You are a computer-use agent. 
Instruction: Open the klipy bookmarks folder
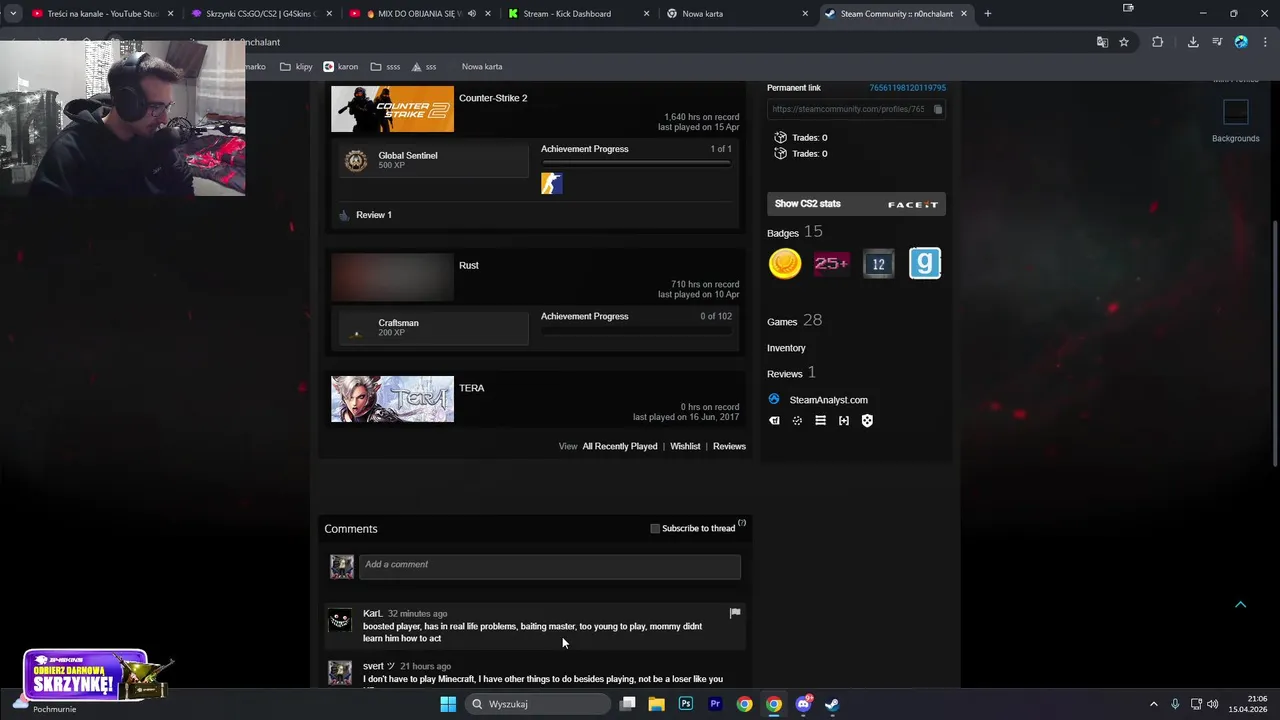pos(296,67)
